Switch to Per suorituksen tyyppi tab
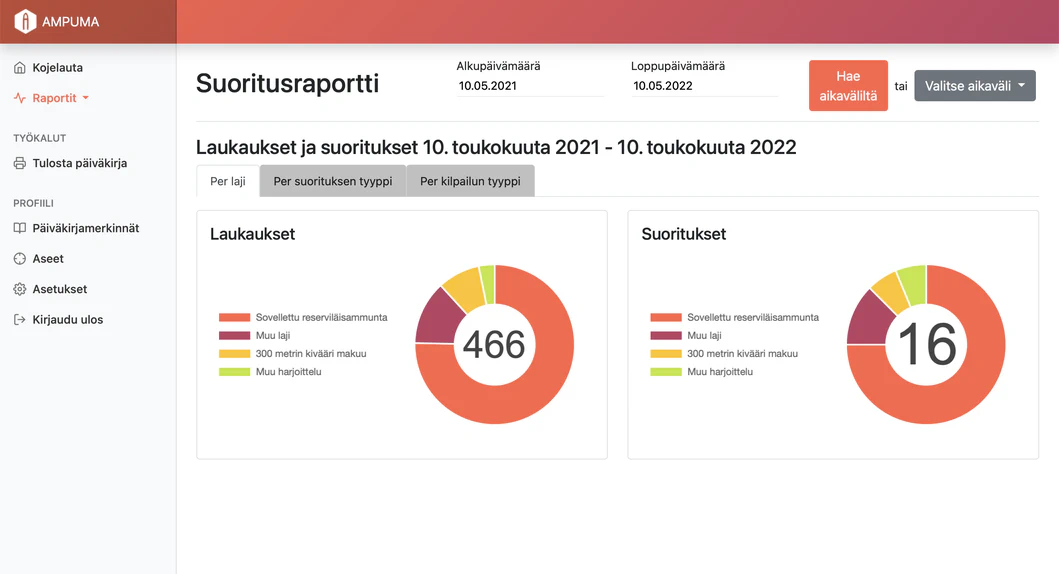The image size is (1059, 574). pyautogui.click(x=332, y=182)
